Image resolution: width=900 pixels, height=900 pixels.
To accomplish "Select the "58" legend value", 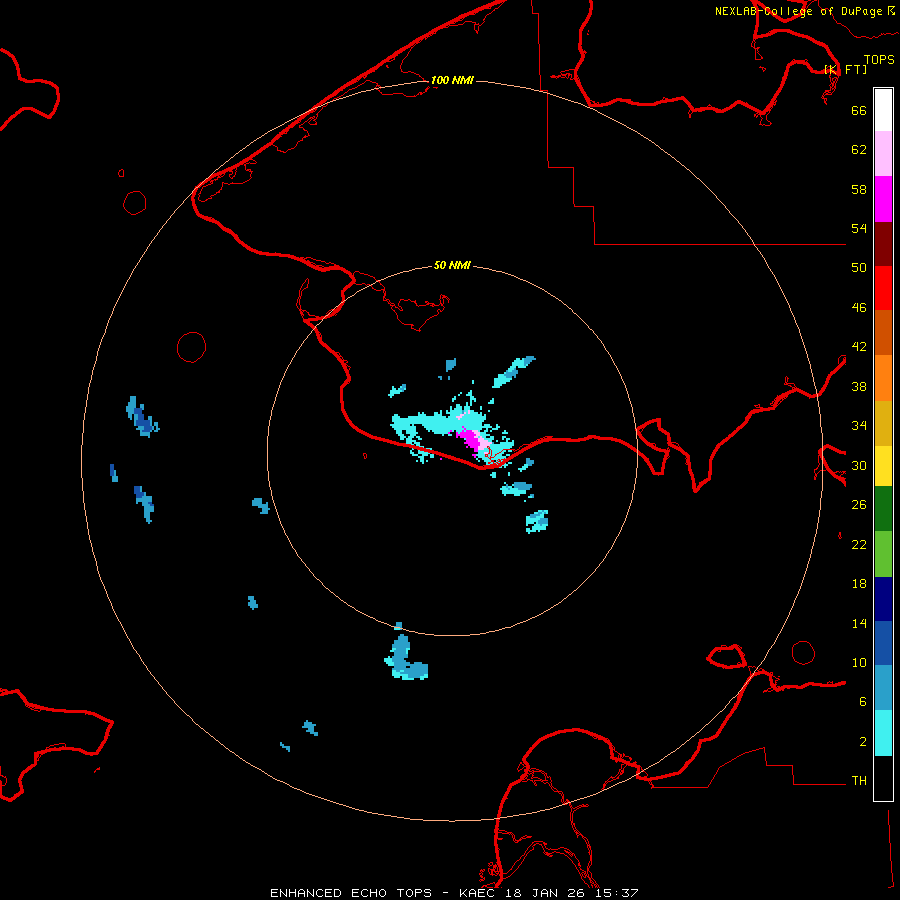I will pyautogui.click(x=859, y=189).
